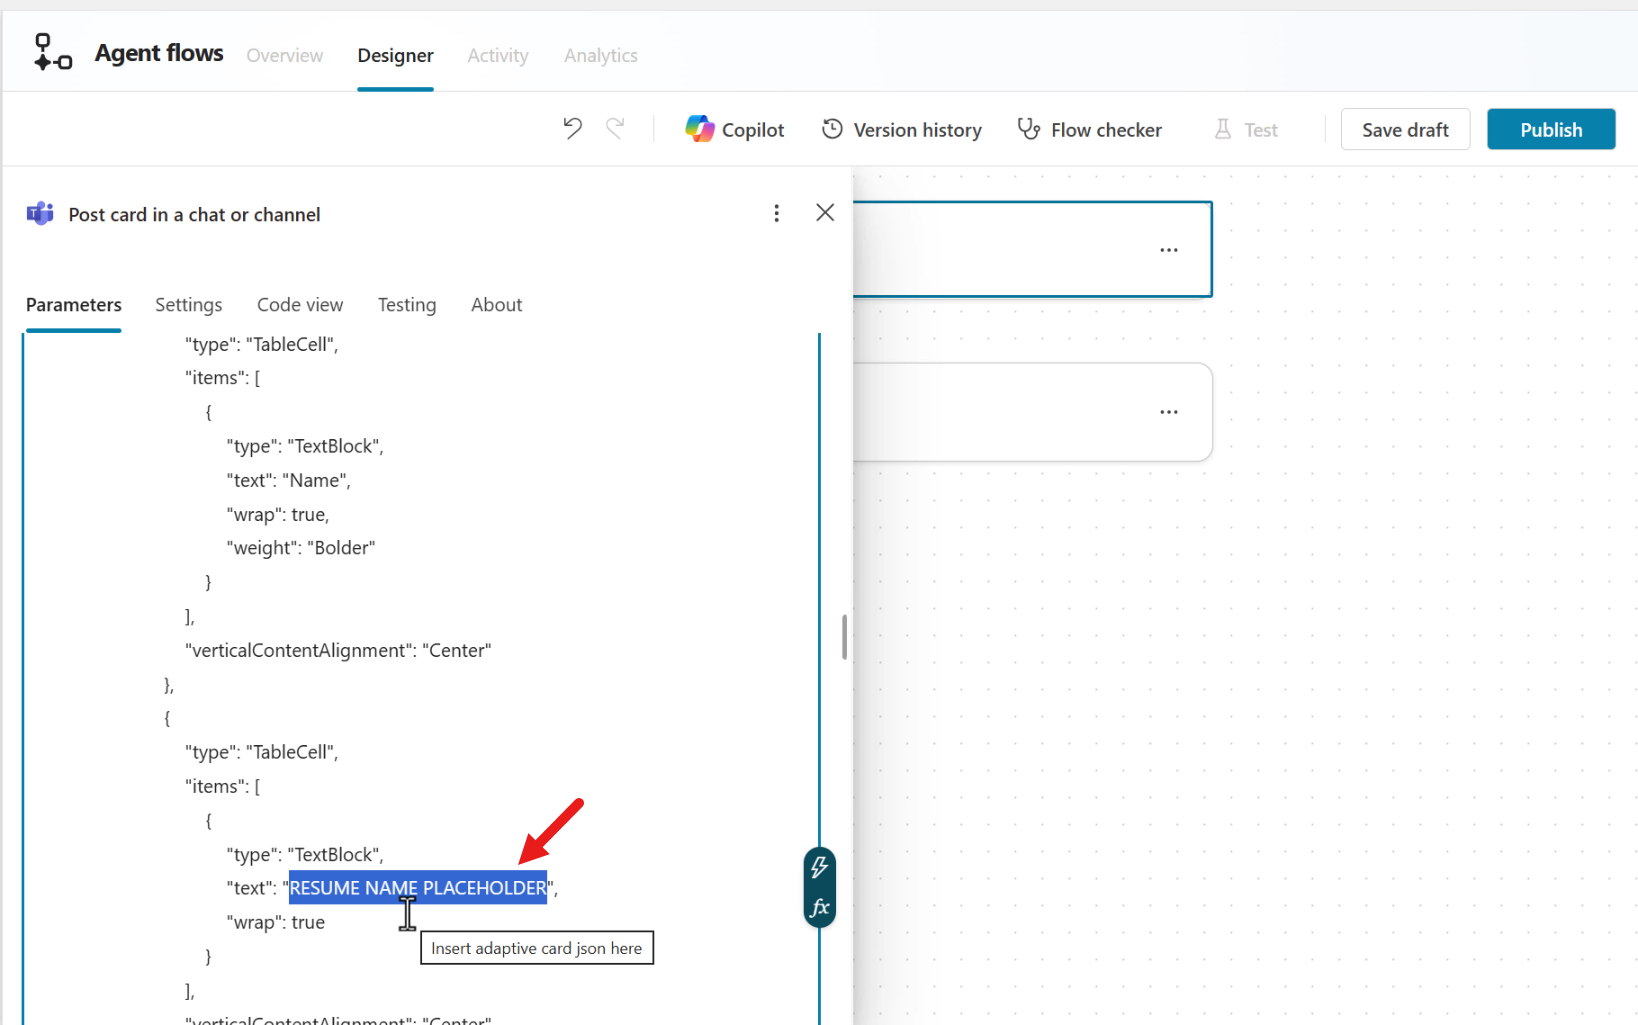
Task: Open more options for Post card action
Action: tap(776, 213)
